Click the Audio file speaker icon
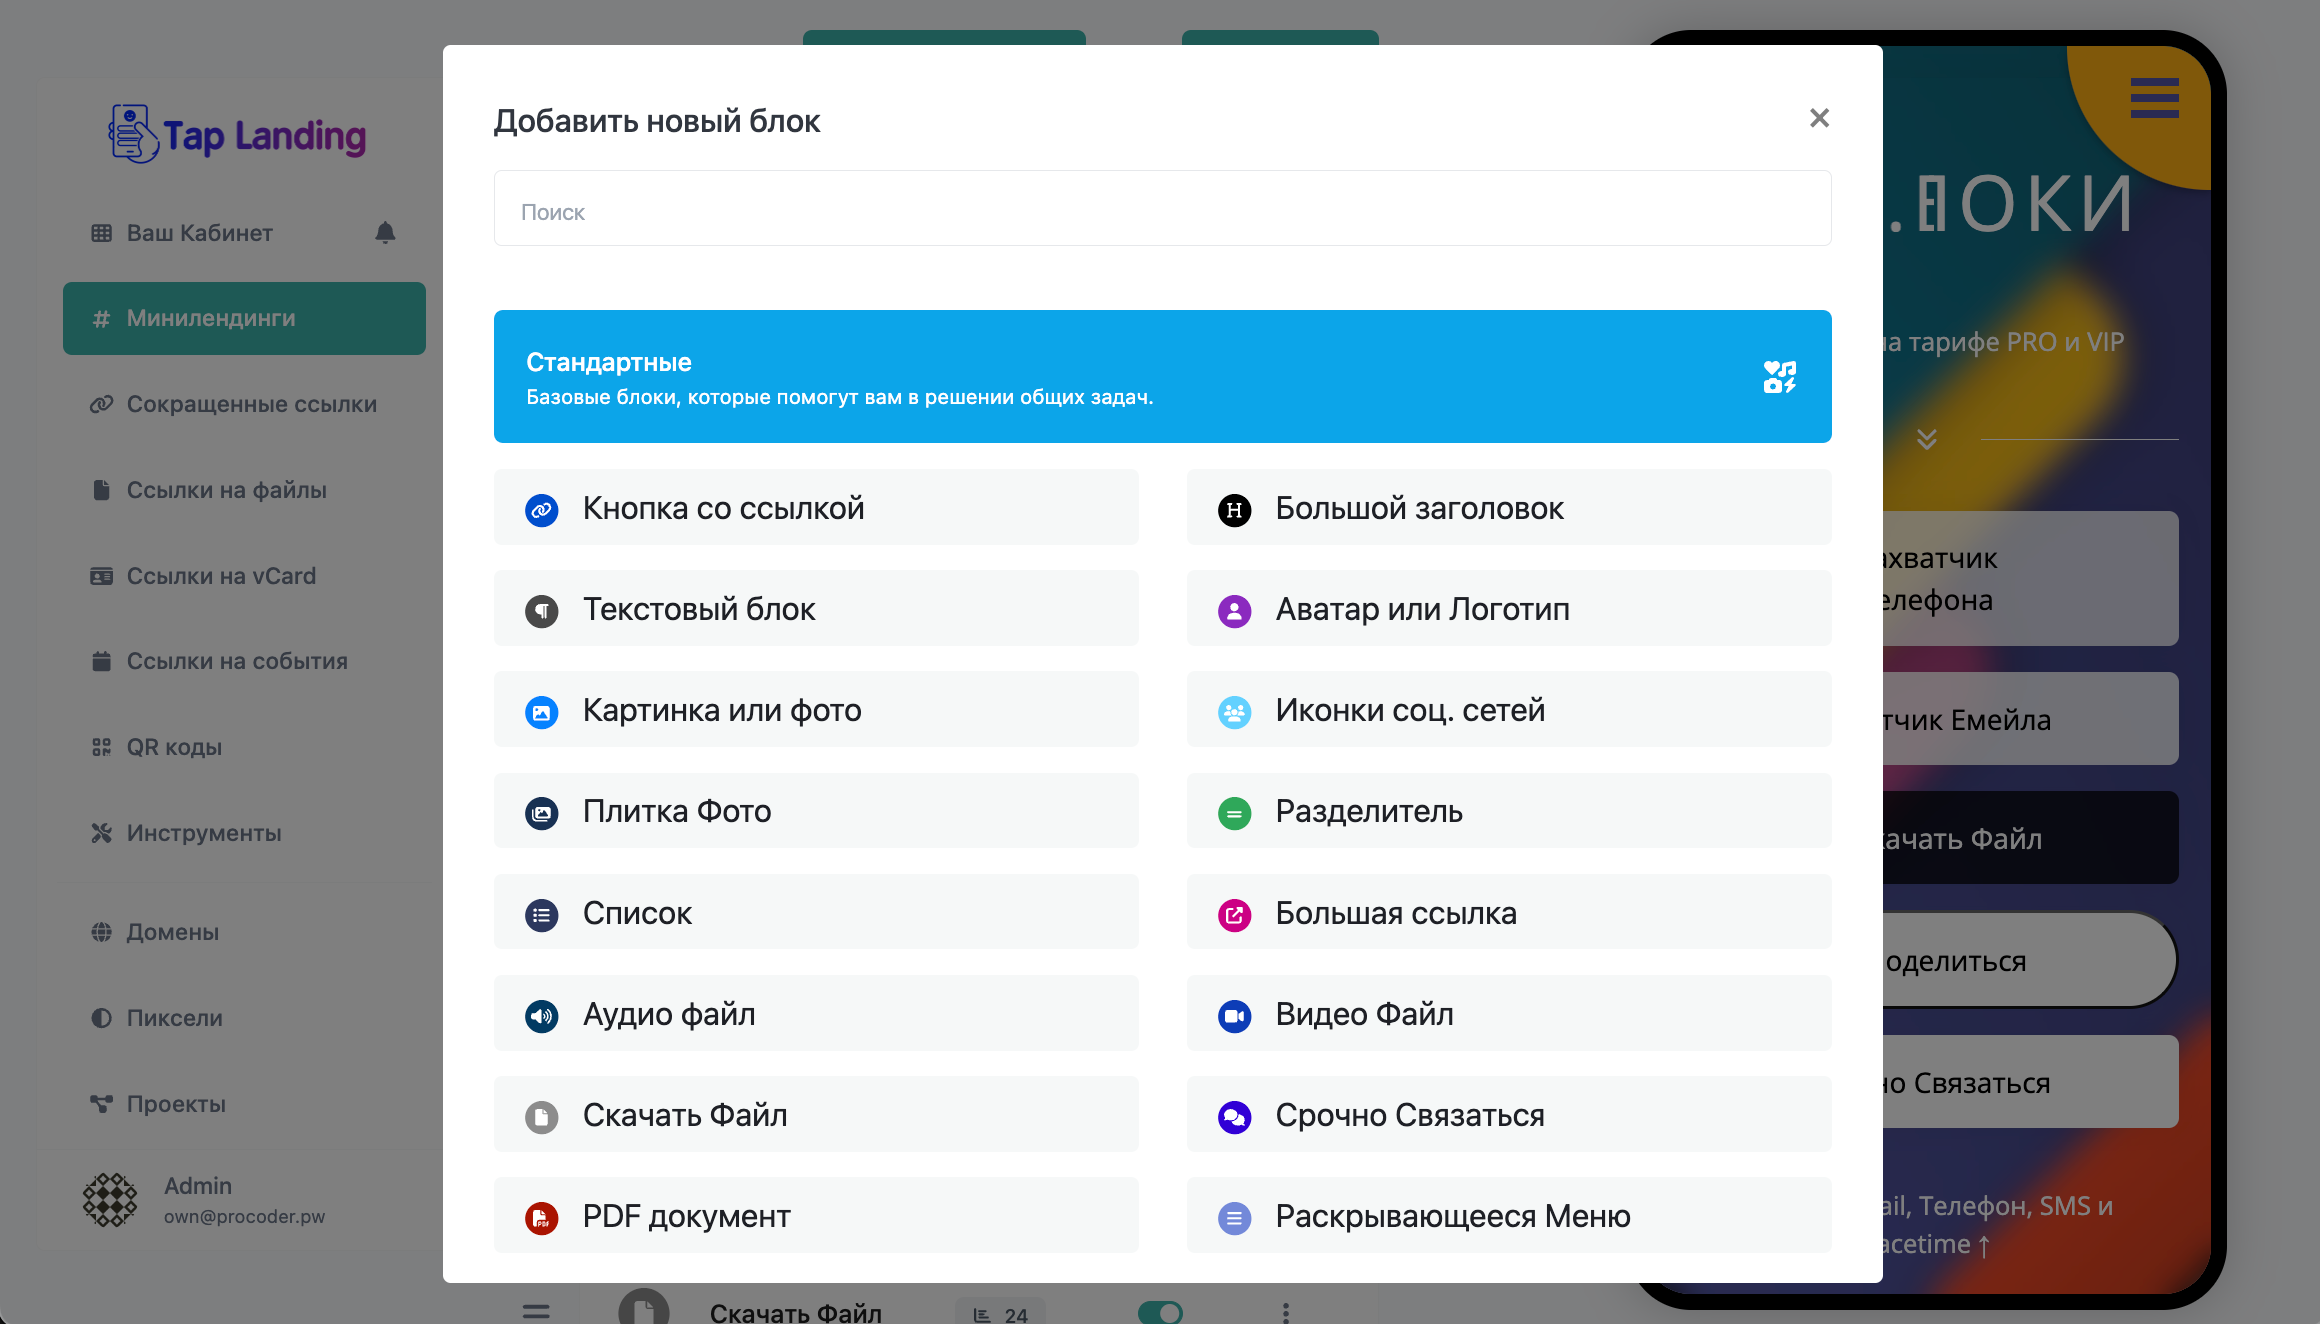 coord(541,1015)
